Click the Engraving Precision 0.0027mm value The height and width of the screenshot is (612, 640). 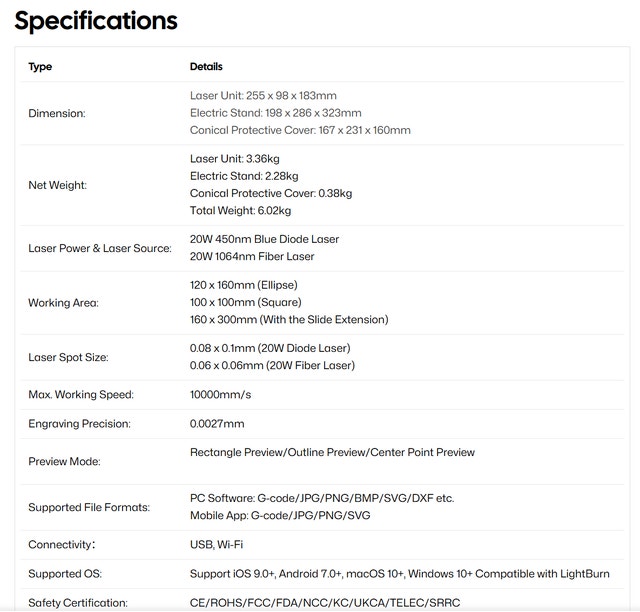click(x=217, y=424)
